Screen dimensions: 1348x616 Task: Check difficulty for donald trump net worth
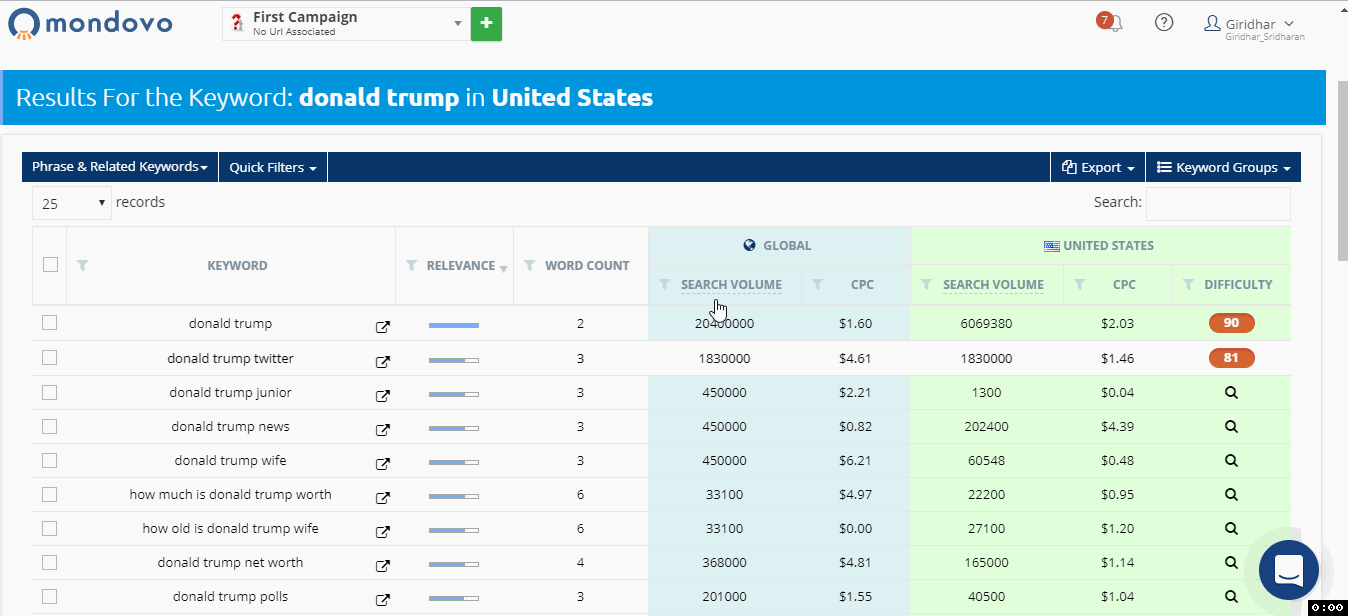[x=1231, y=563]
